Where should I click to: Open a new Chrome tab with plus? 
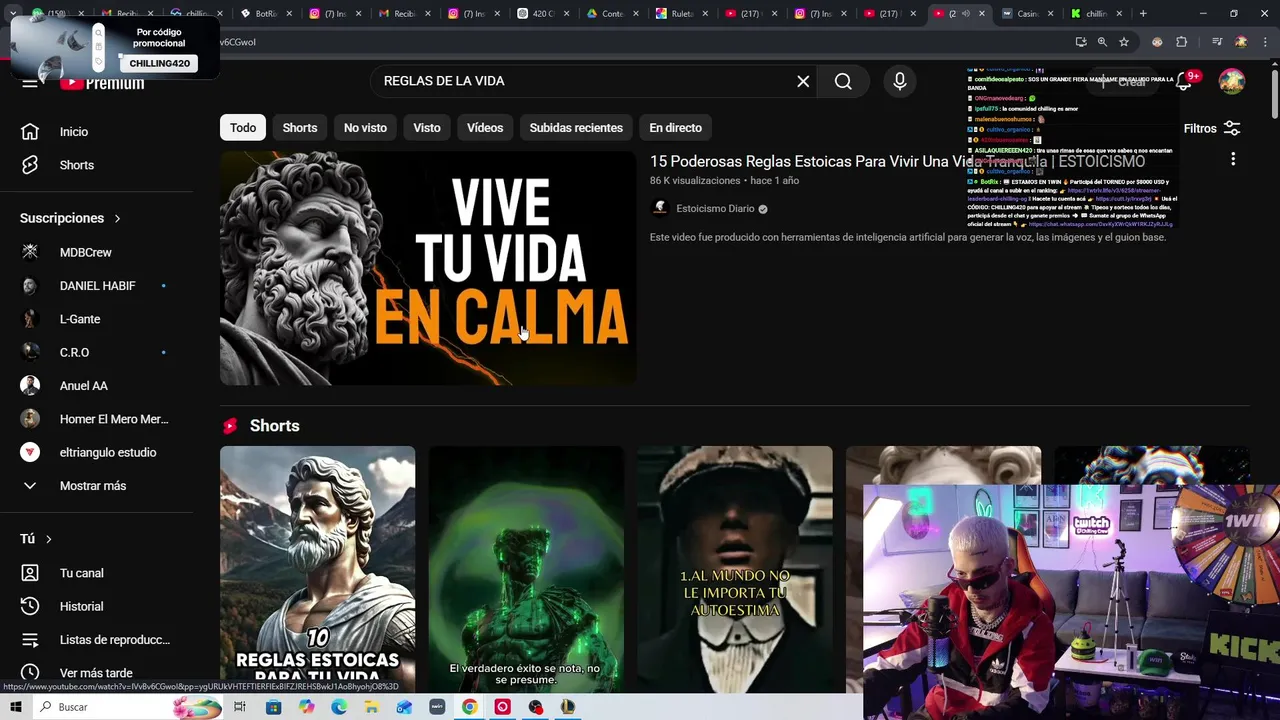pyautogui.click(x=1143, y=14)
